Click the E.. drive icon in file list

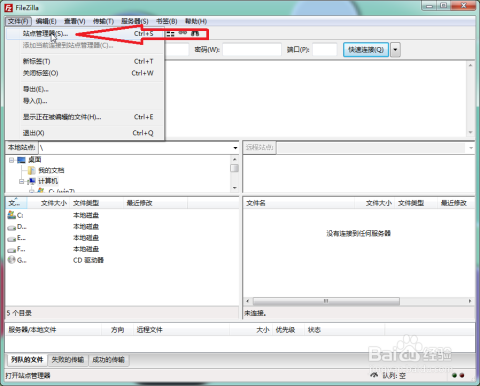tap(12, 239)
